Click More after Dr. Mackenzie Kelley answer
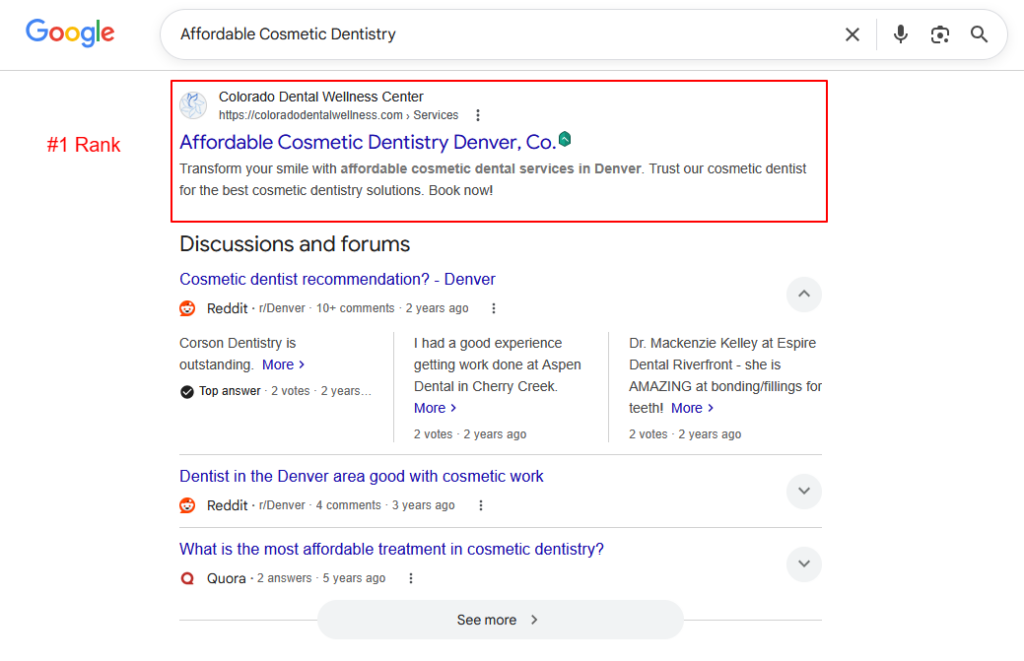 692,408
